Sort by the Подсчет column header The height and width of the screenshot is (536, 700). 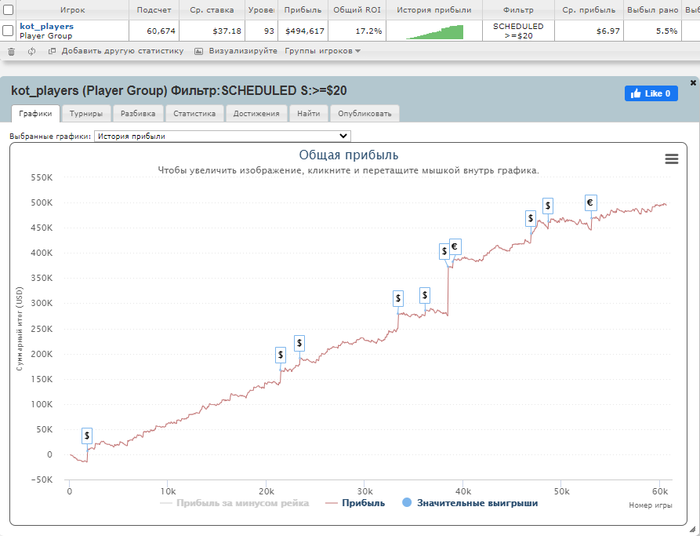(154, 10)
